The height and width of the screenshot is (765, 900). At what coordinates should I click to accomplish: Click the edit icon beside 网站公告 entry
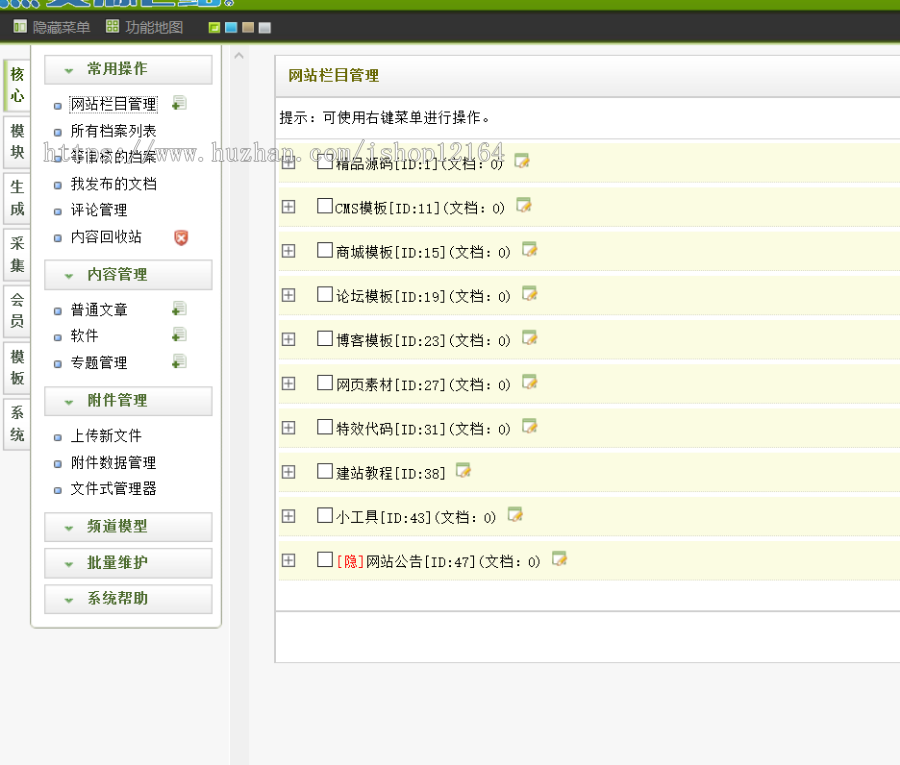(559, 561)
